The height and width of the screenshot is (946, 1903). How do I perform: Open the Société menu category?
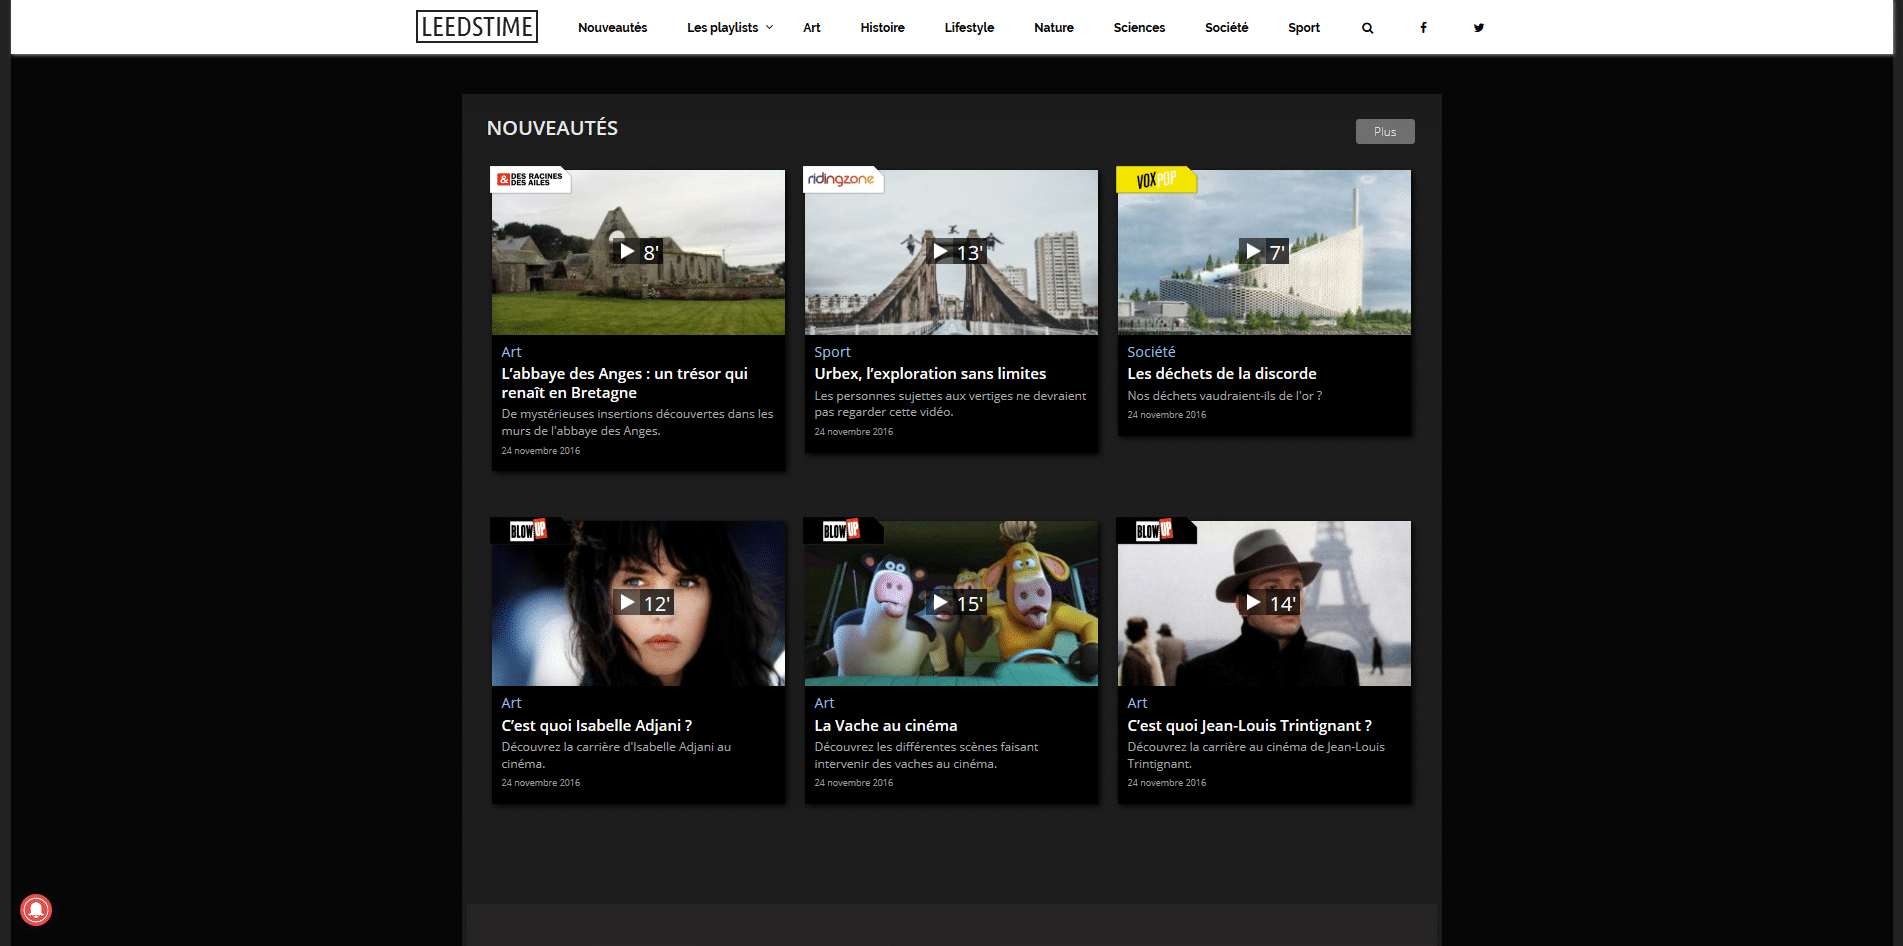1226,28
